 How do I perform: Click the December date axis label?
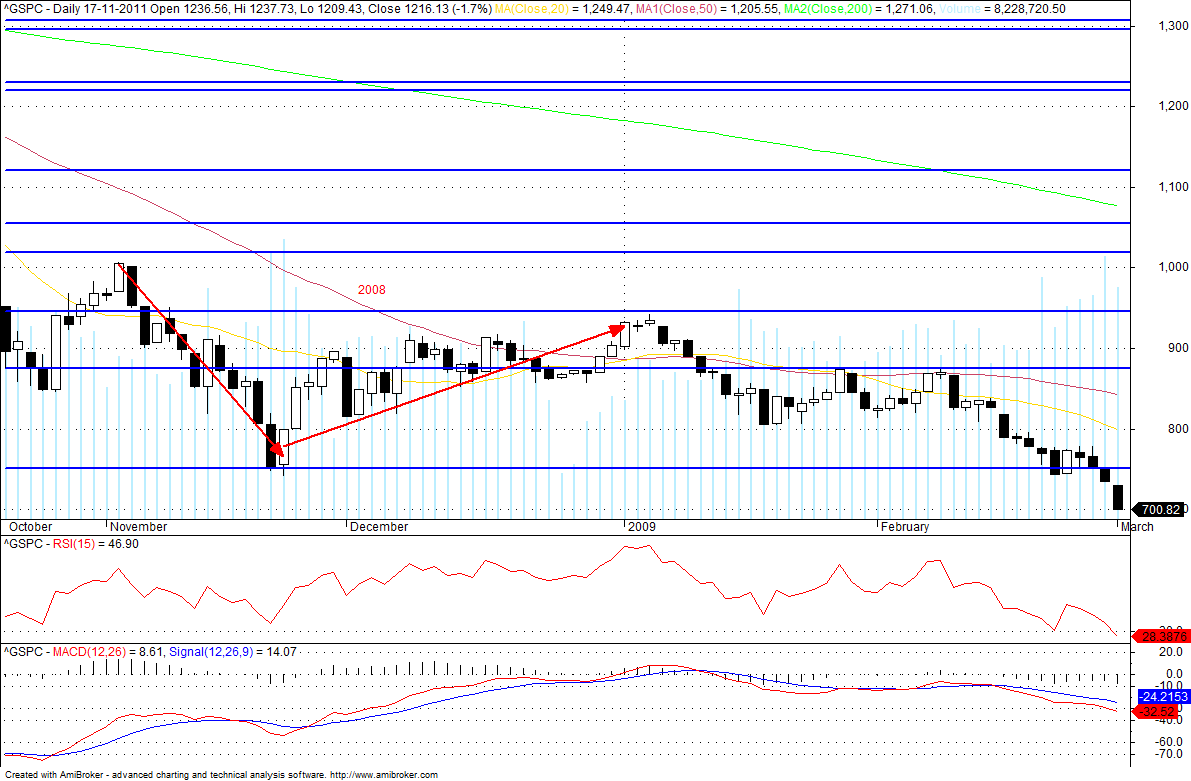click(378, 526)
